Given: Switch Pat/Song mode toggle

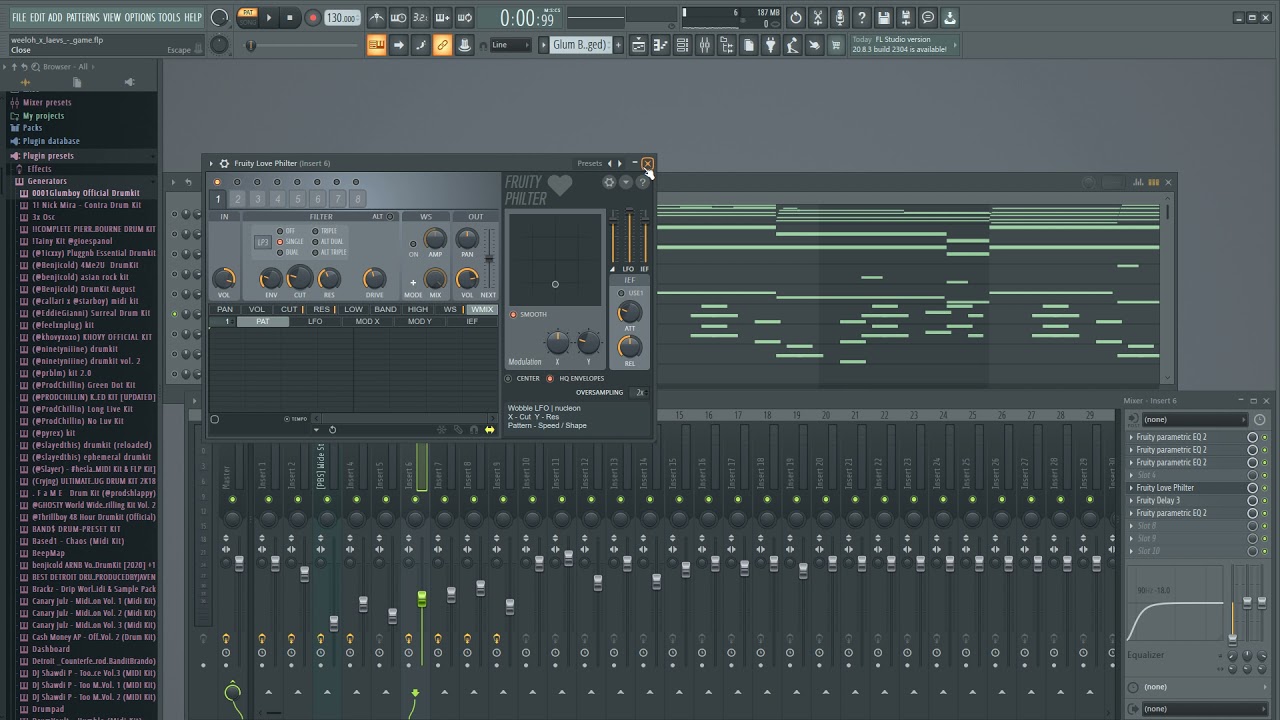Looking at the screenshot, I should [x=248, y=17].
